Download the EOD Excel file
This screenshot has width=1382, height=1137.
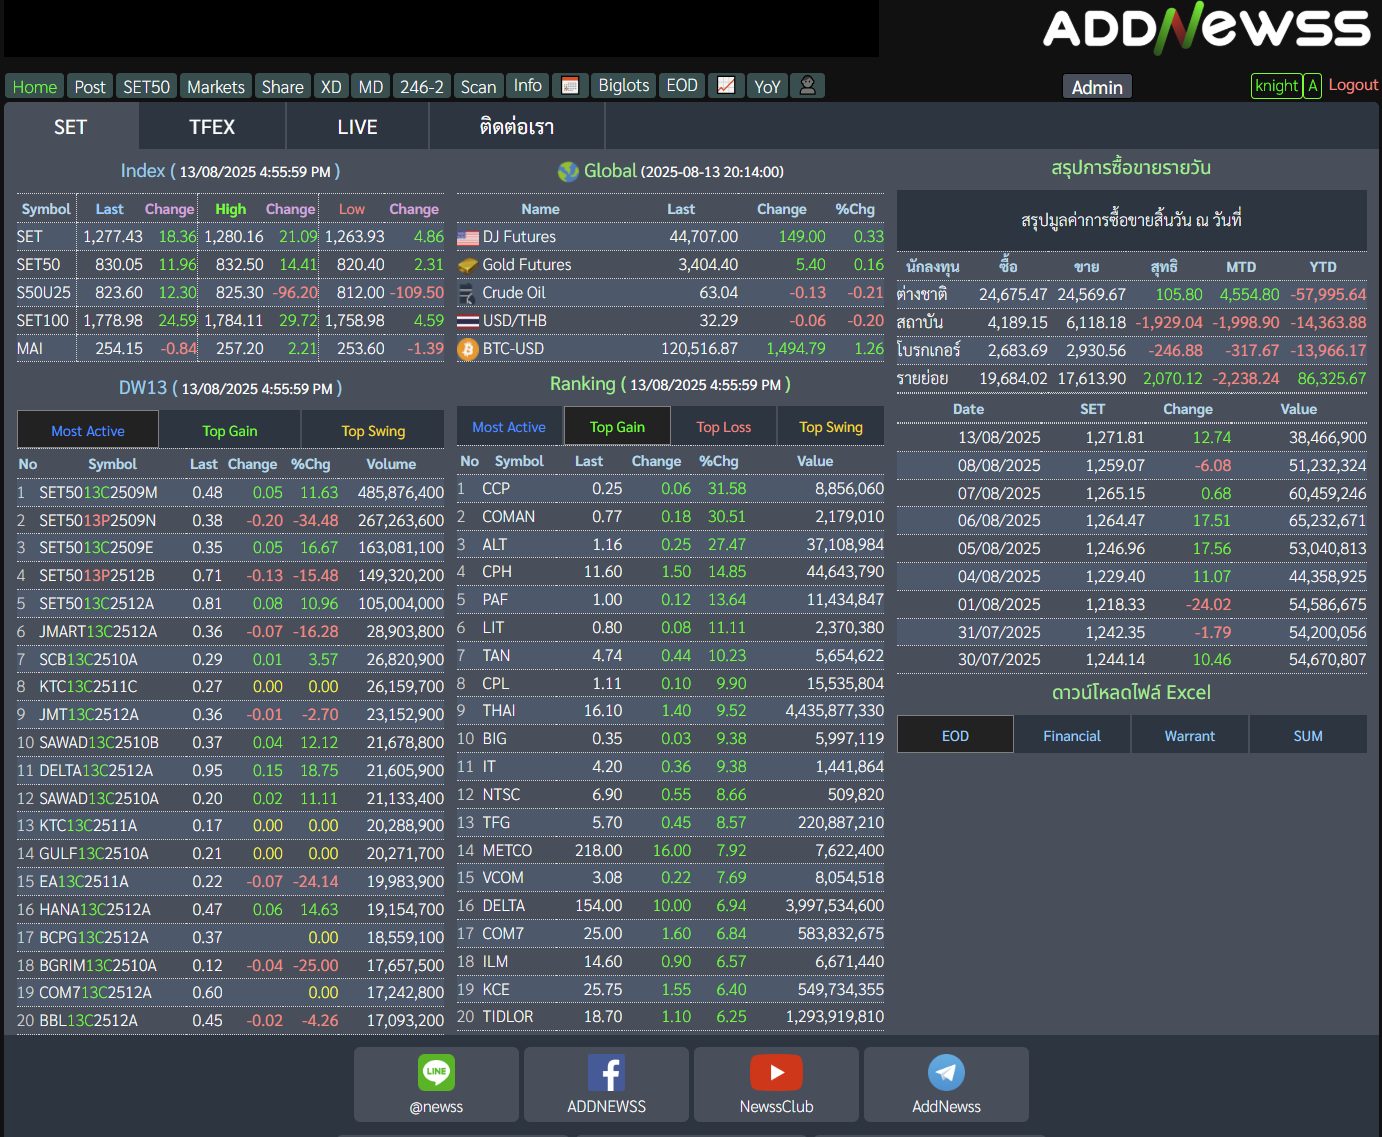click(x=955, y=735)
